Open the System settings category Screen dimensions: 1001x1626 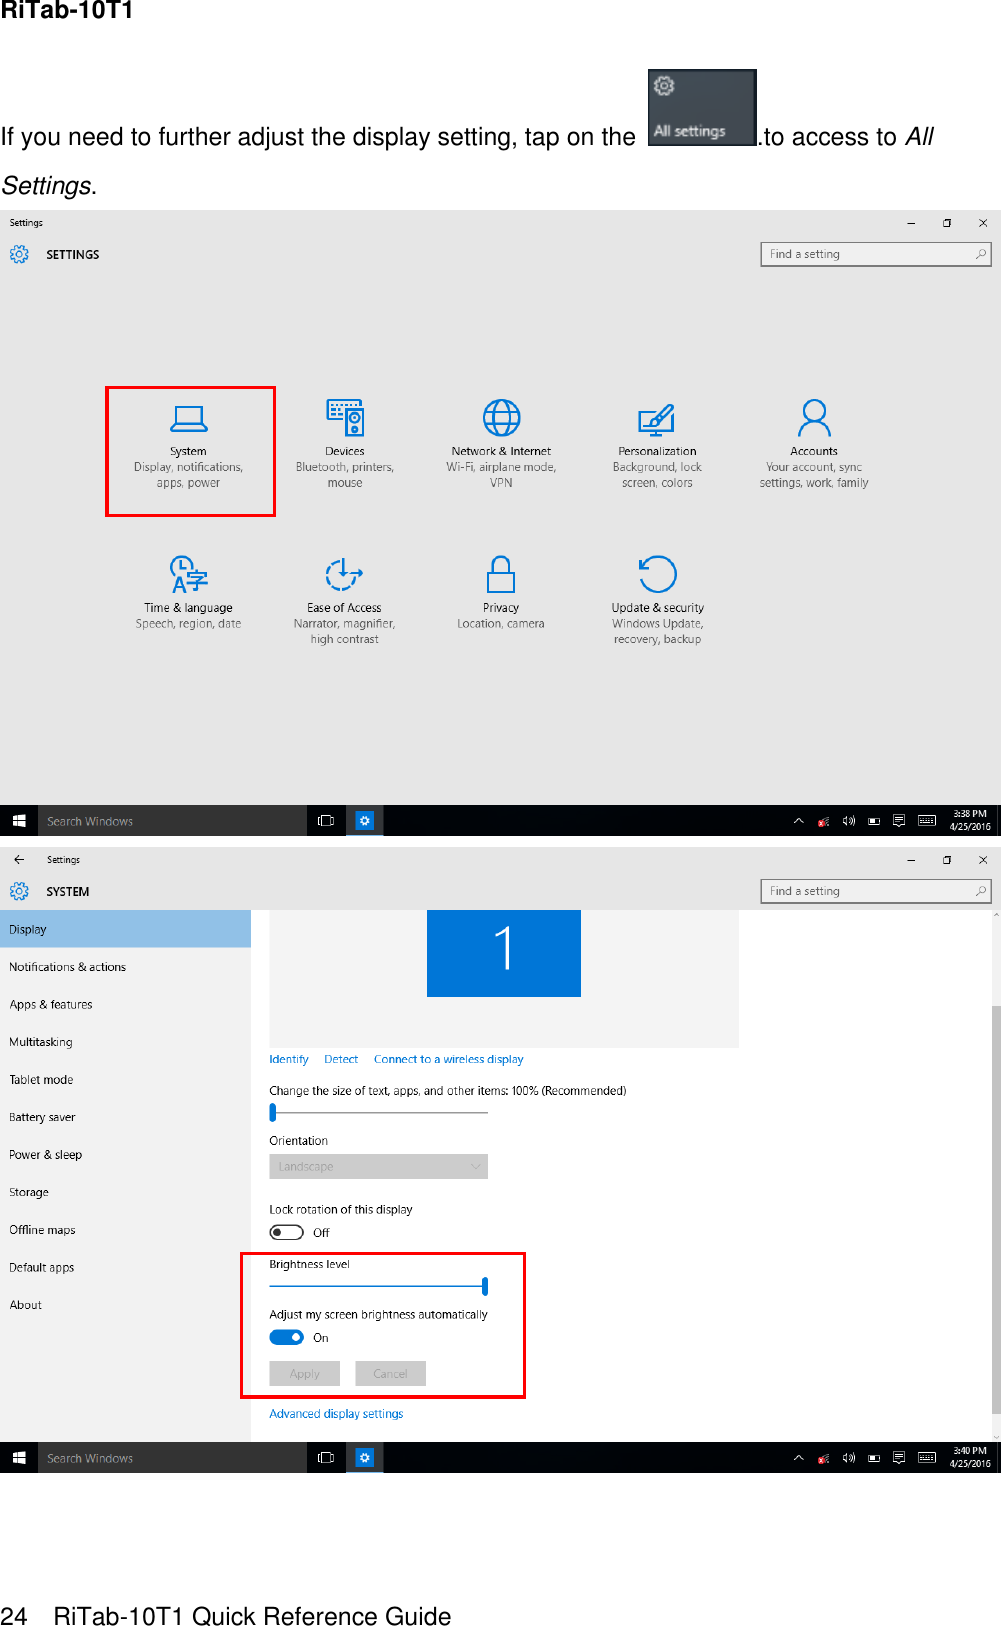click(x=189, y=450)
